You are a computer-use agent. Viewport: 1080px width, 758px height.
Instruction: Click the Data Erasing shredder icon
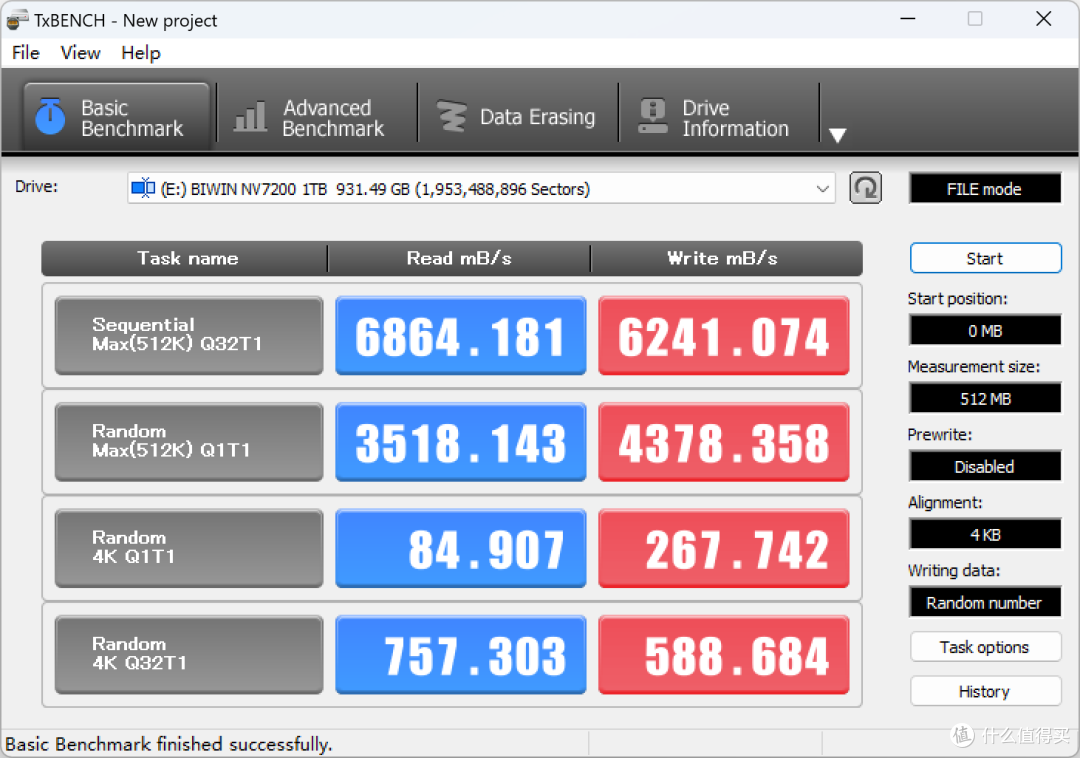(x=452, y=116)
